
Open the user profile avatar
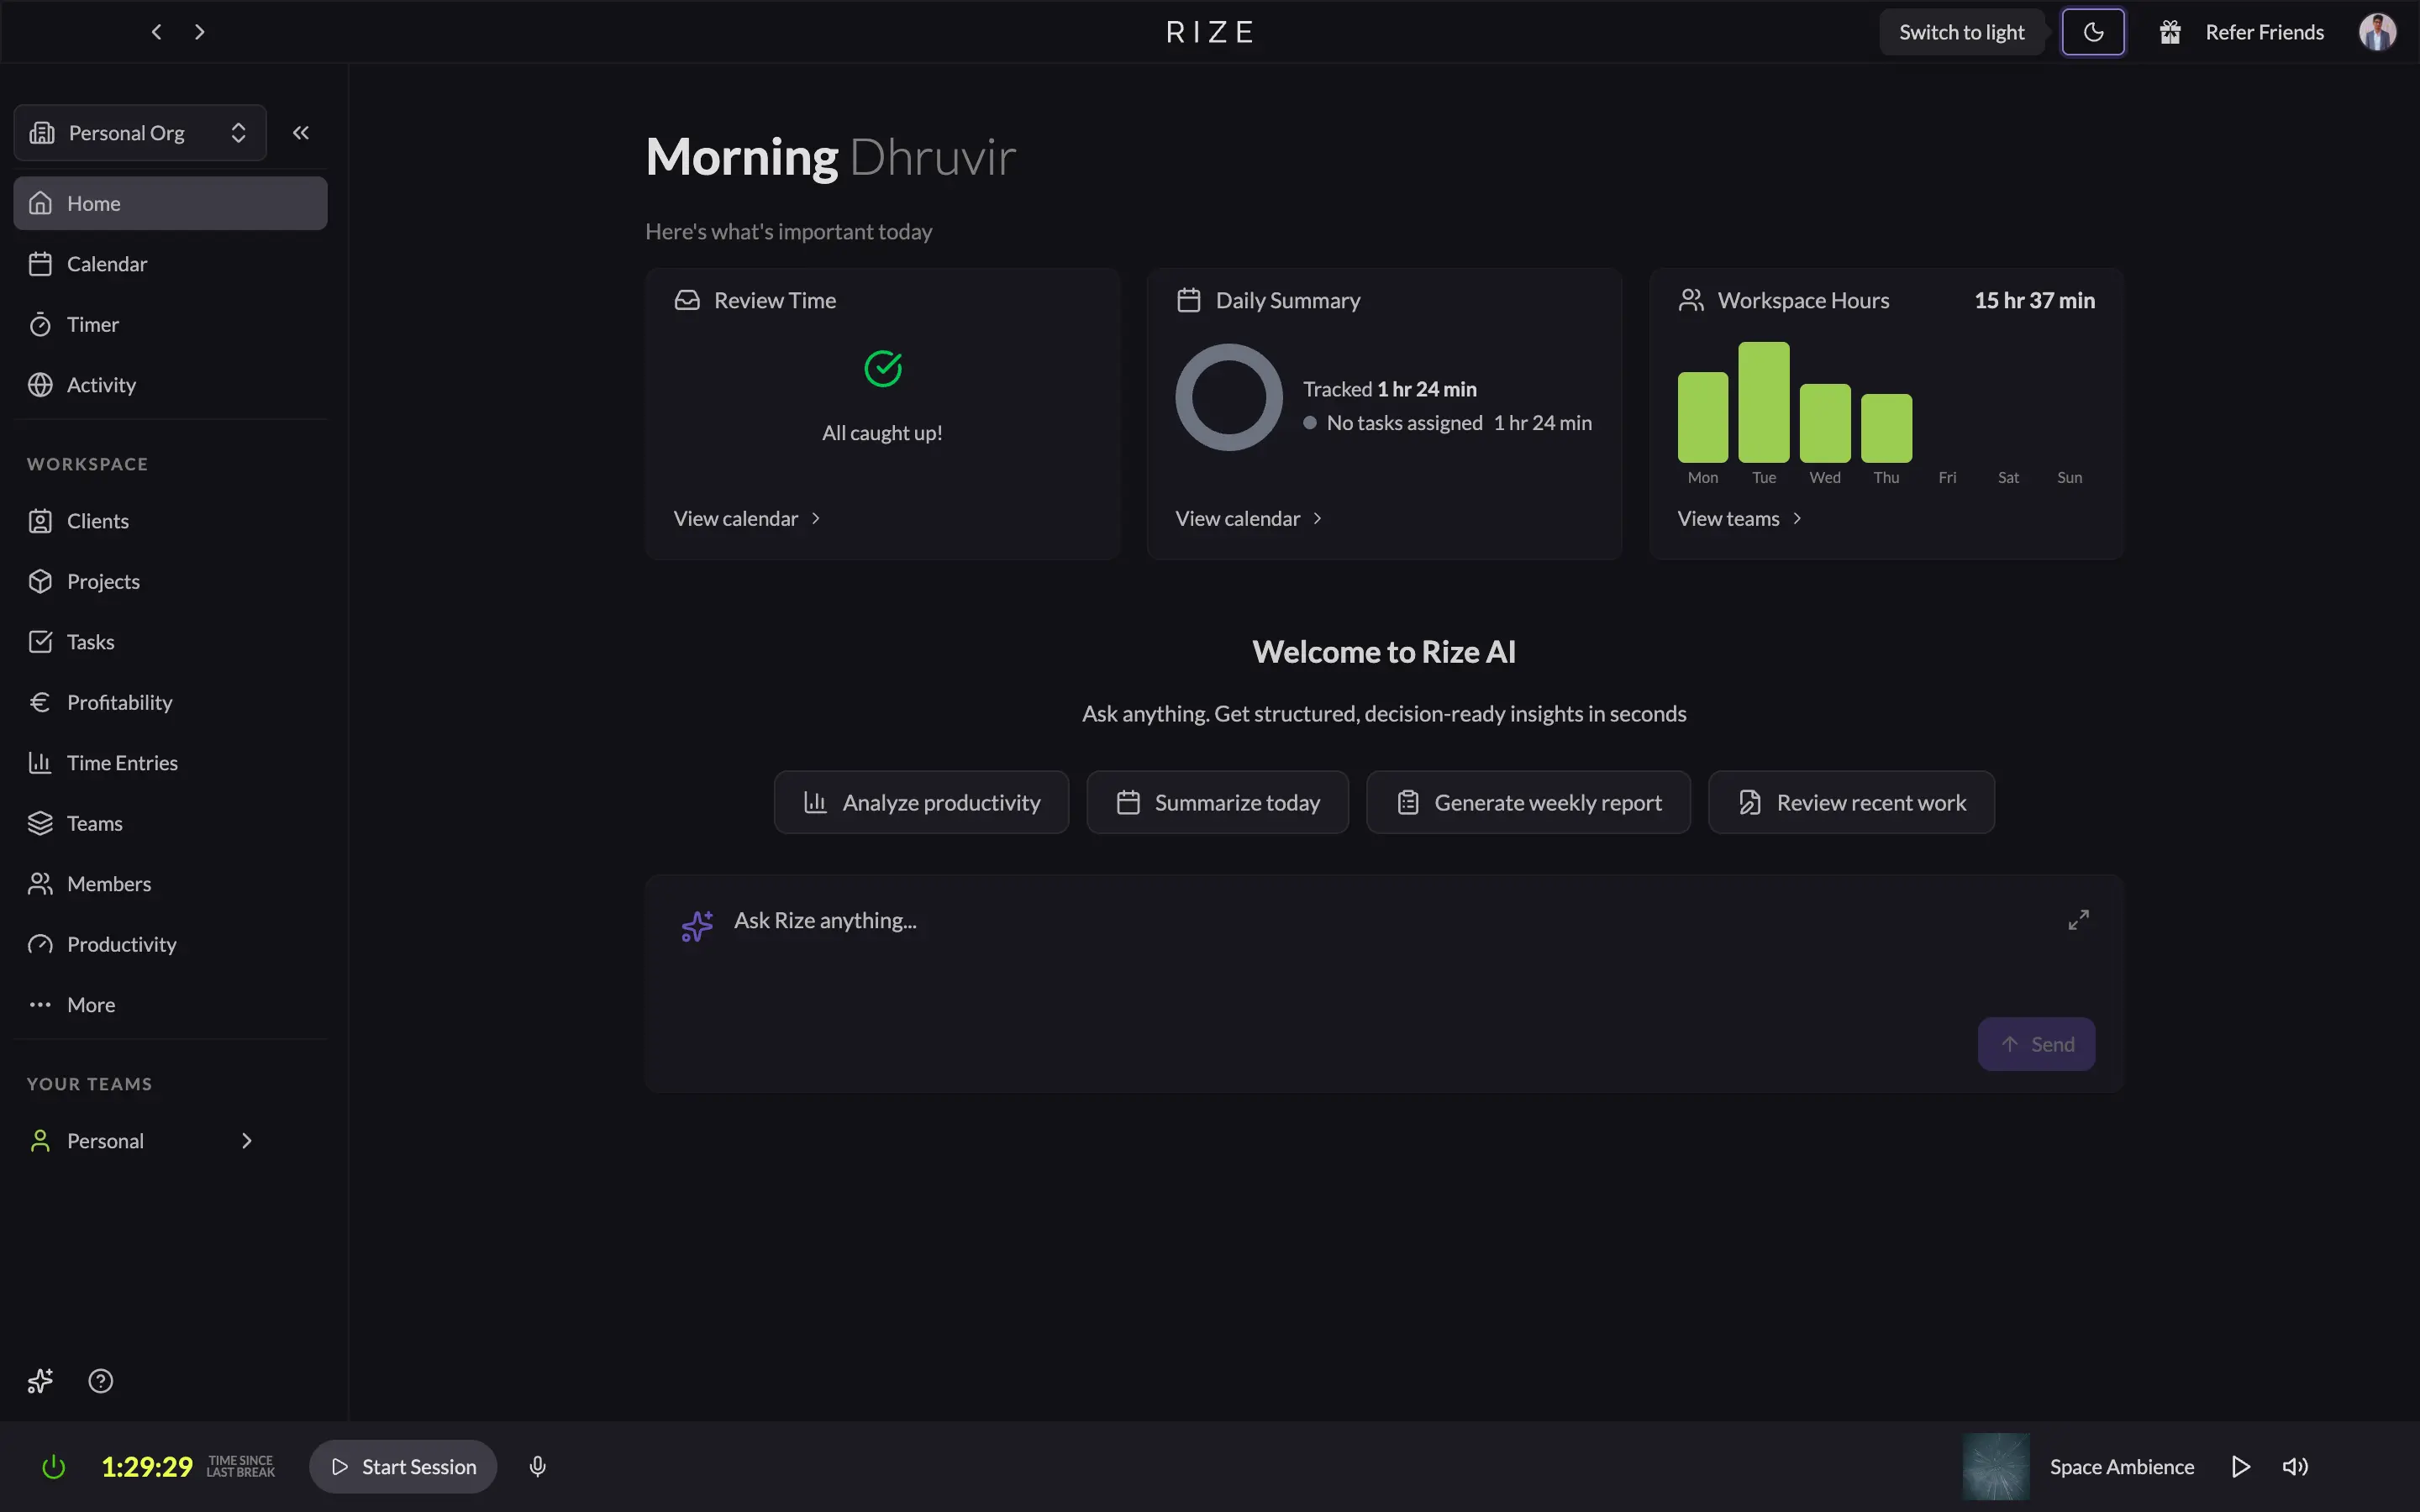tap(2377, 32)
